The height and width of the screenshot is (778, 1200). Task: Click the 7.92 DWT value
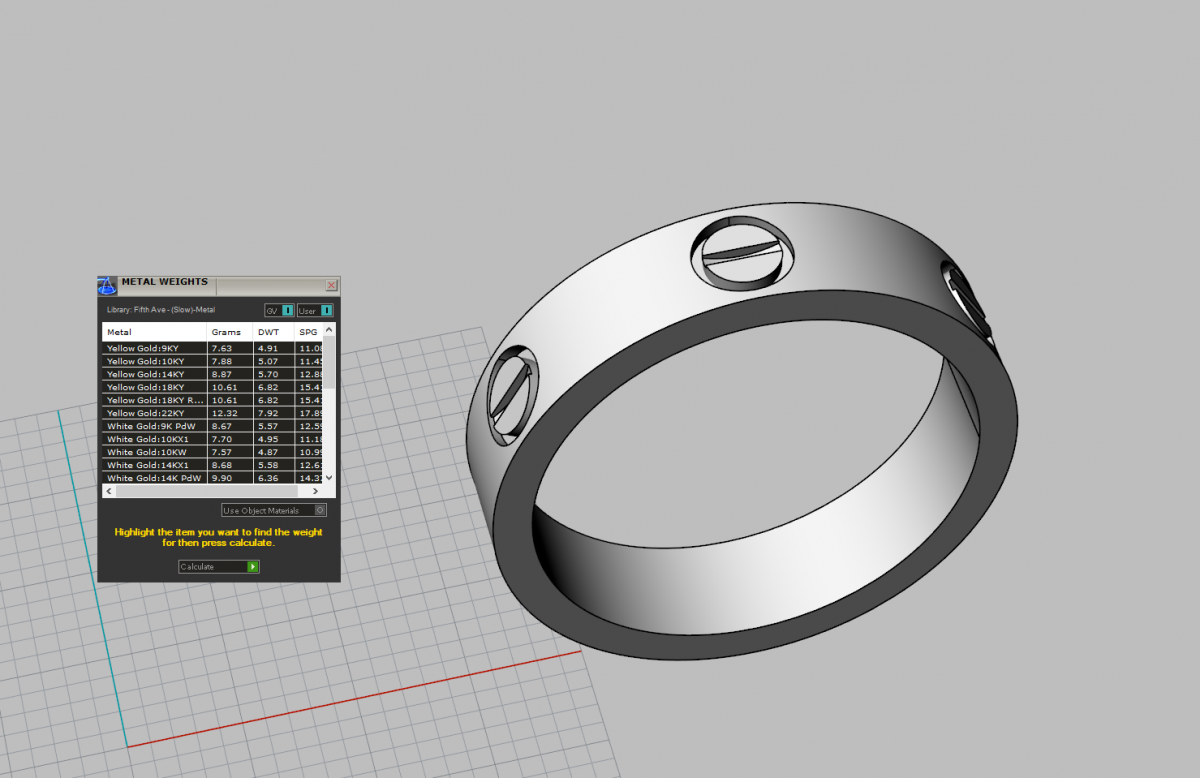click(x=268, y=413)
